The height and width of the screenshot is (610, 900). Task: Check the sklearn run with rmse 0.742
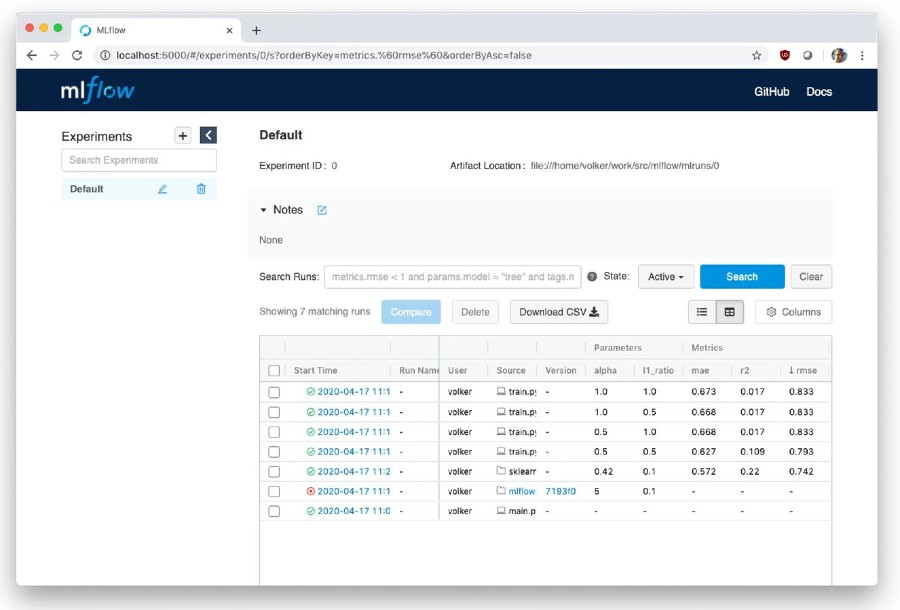[274, 472]
